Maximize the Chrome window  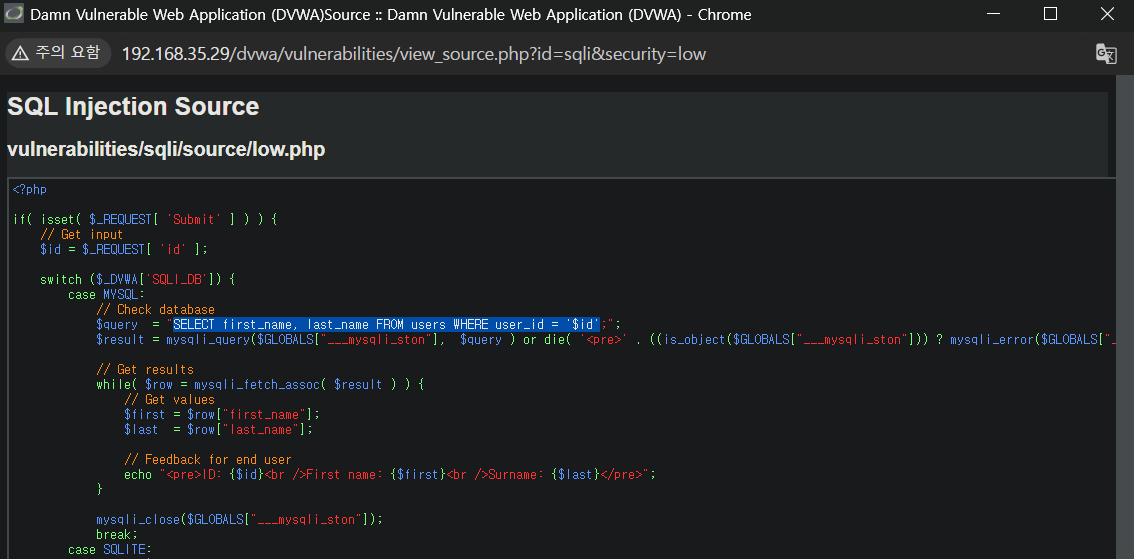tap(1050, 14)
